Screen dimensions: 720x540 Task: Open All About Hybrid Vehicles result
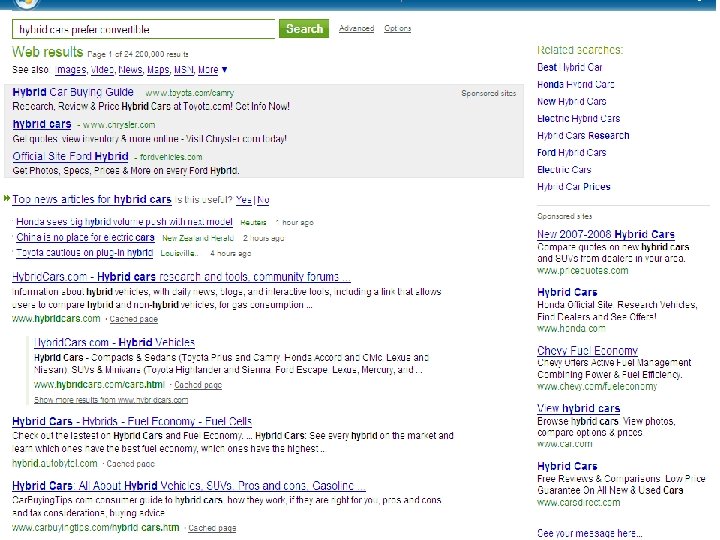tap(189, 486)
